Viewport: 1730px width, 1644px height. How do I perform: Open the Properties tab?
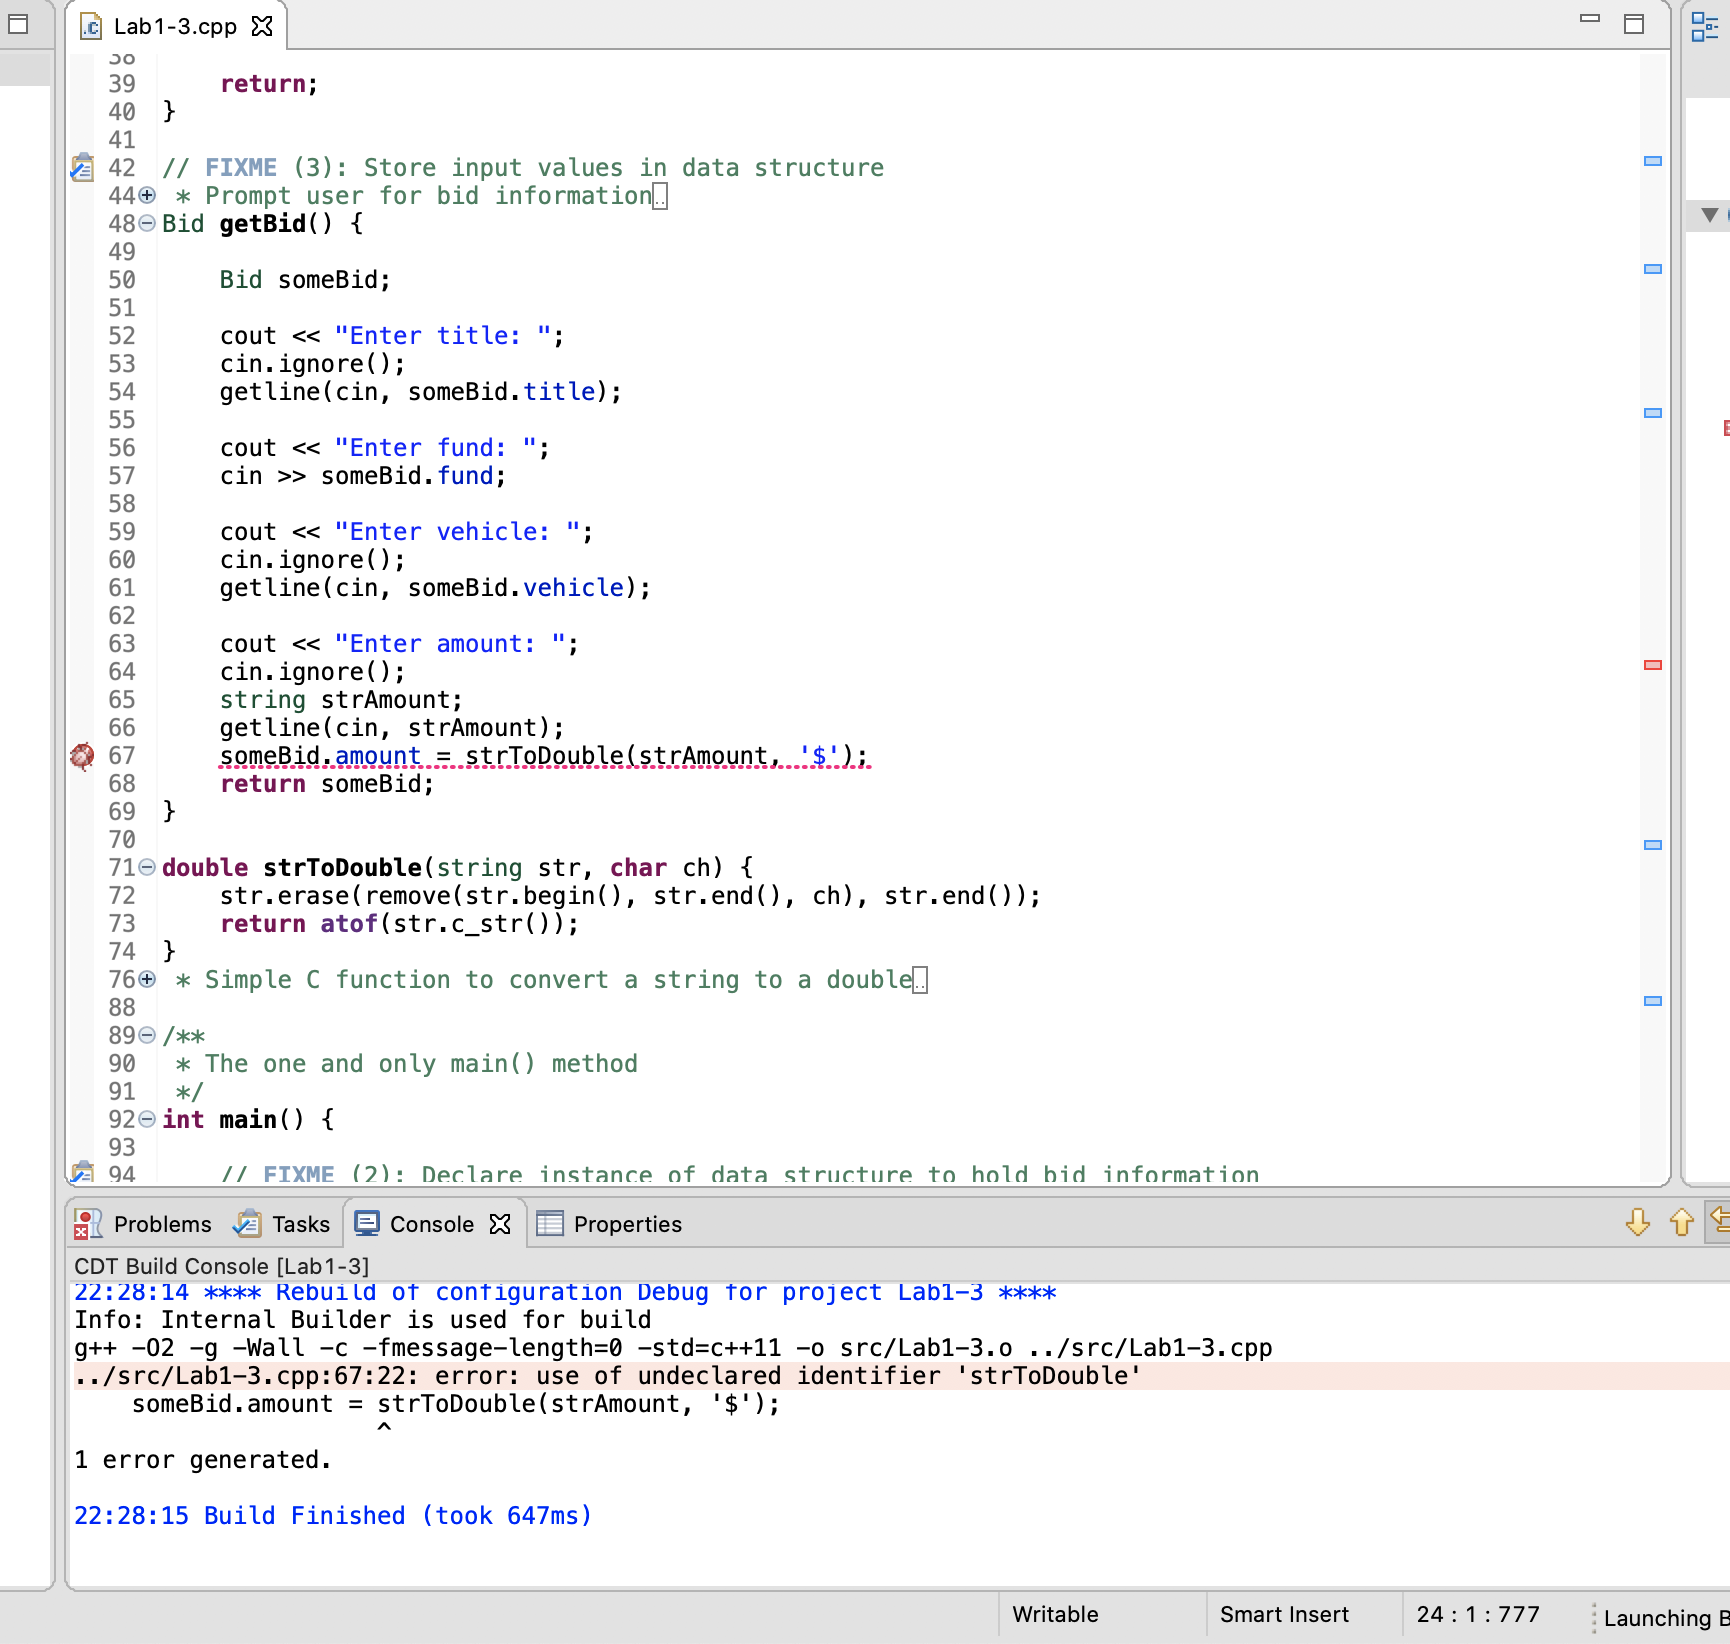click(x=627, y=1223)
